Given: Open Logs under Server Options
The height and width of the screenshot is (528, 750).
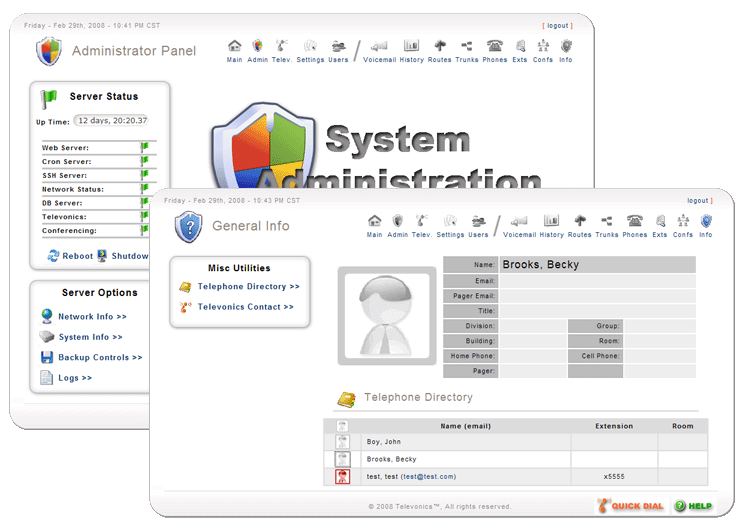Looking at the screenshot, I should tap(75, 378).
